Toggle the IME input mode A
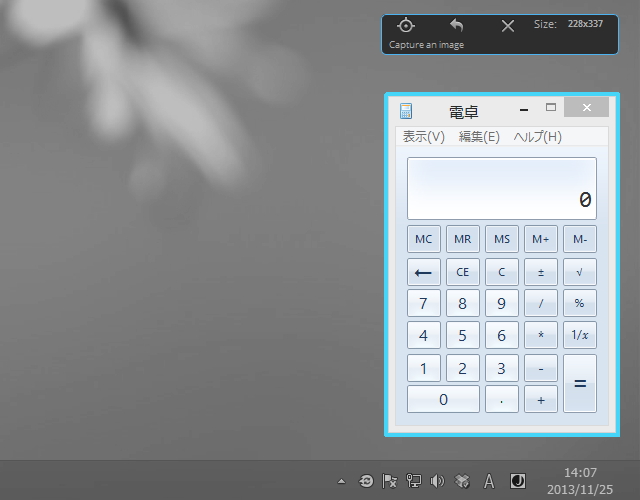The width and height of the screenshot is (640, 500). (x=489, y=481)
